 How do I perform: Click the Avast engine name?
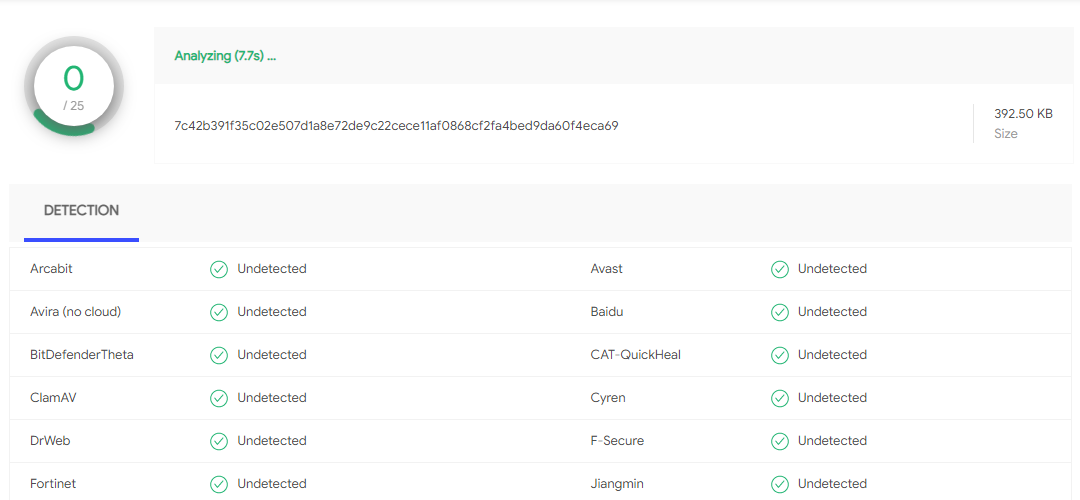607,269
